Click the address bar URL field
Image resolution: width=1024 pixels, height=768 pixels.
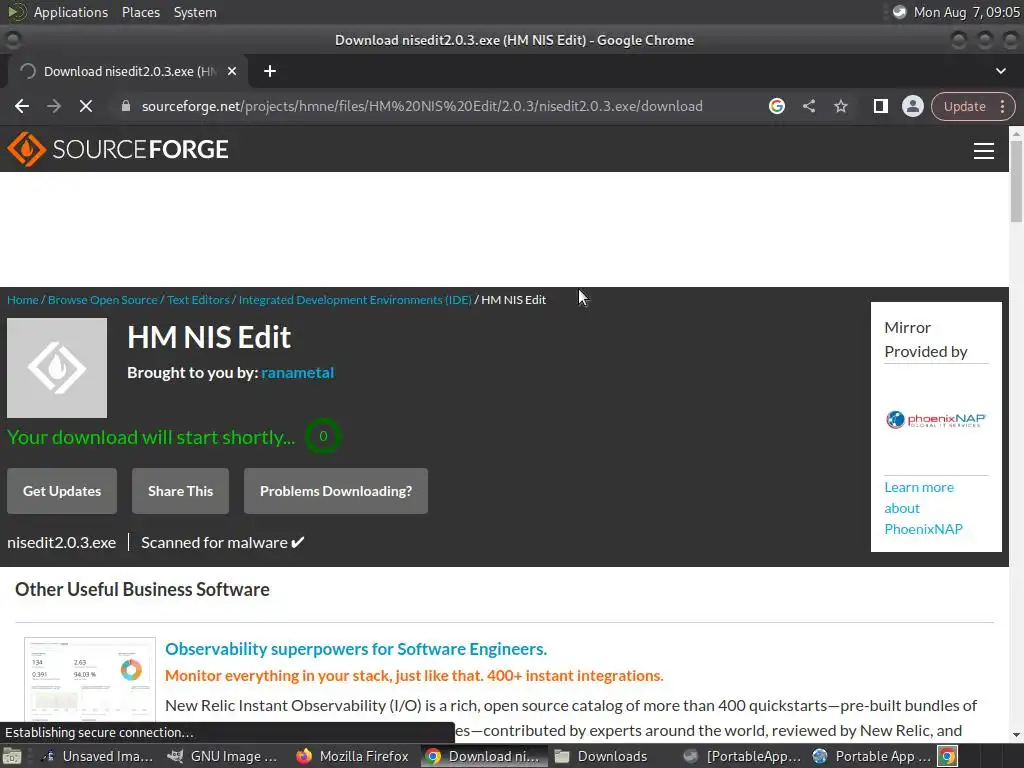coord(422,106)
